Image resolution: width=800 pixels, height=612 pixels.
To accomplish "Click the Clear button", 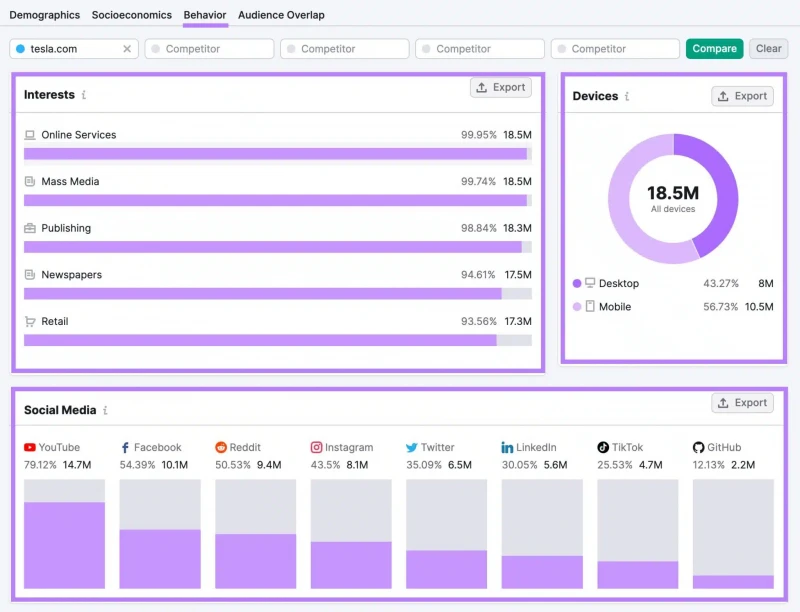I will click(768, 48).
